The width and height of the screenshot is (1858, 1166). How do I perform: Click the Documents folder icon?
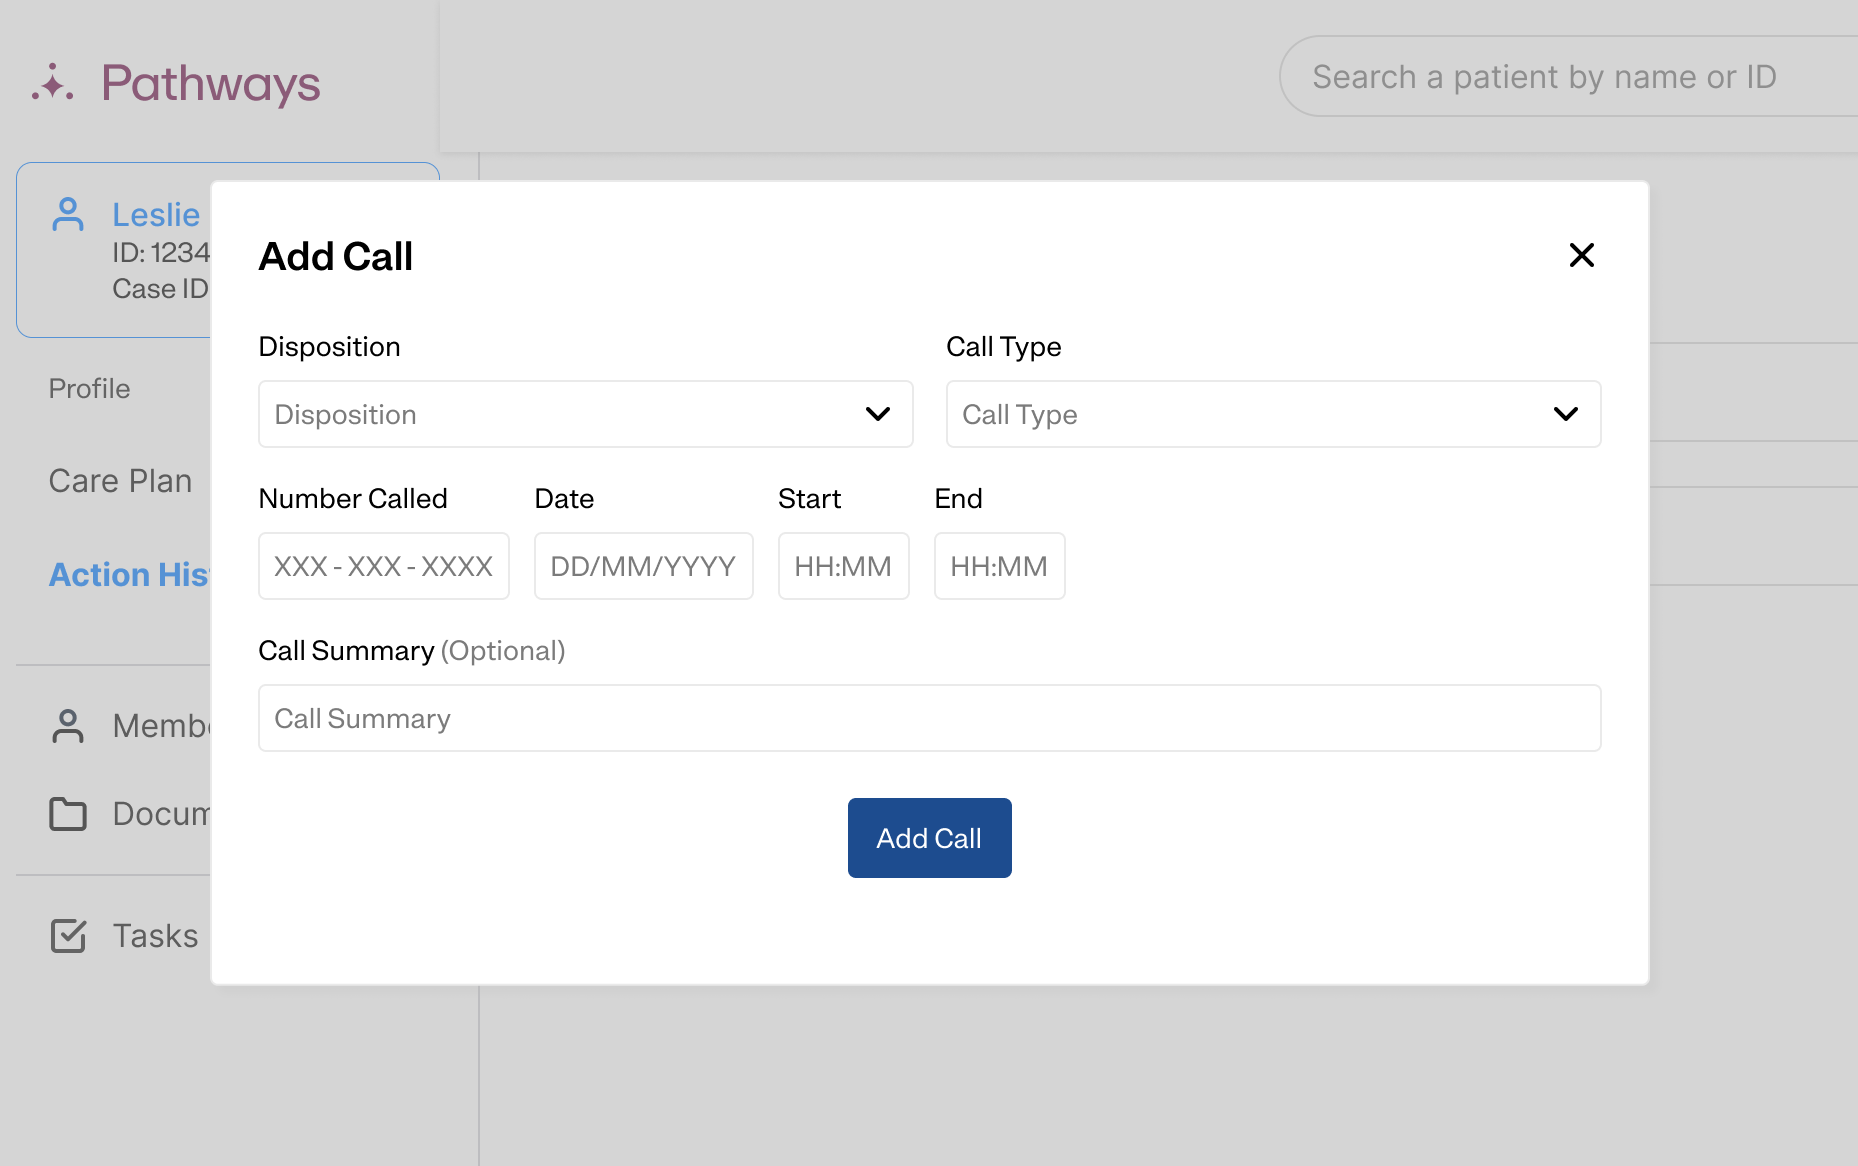tap(68, 814)
